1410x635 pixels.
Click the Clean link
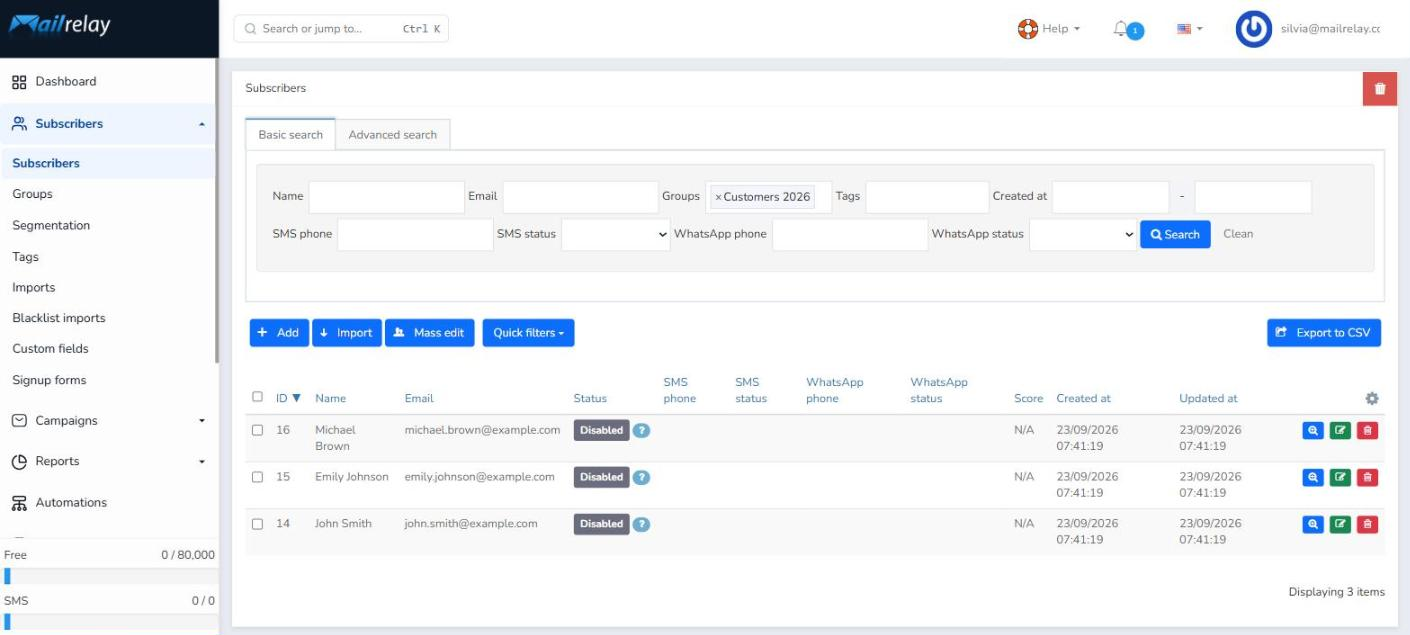coord(1238,234)
